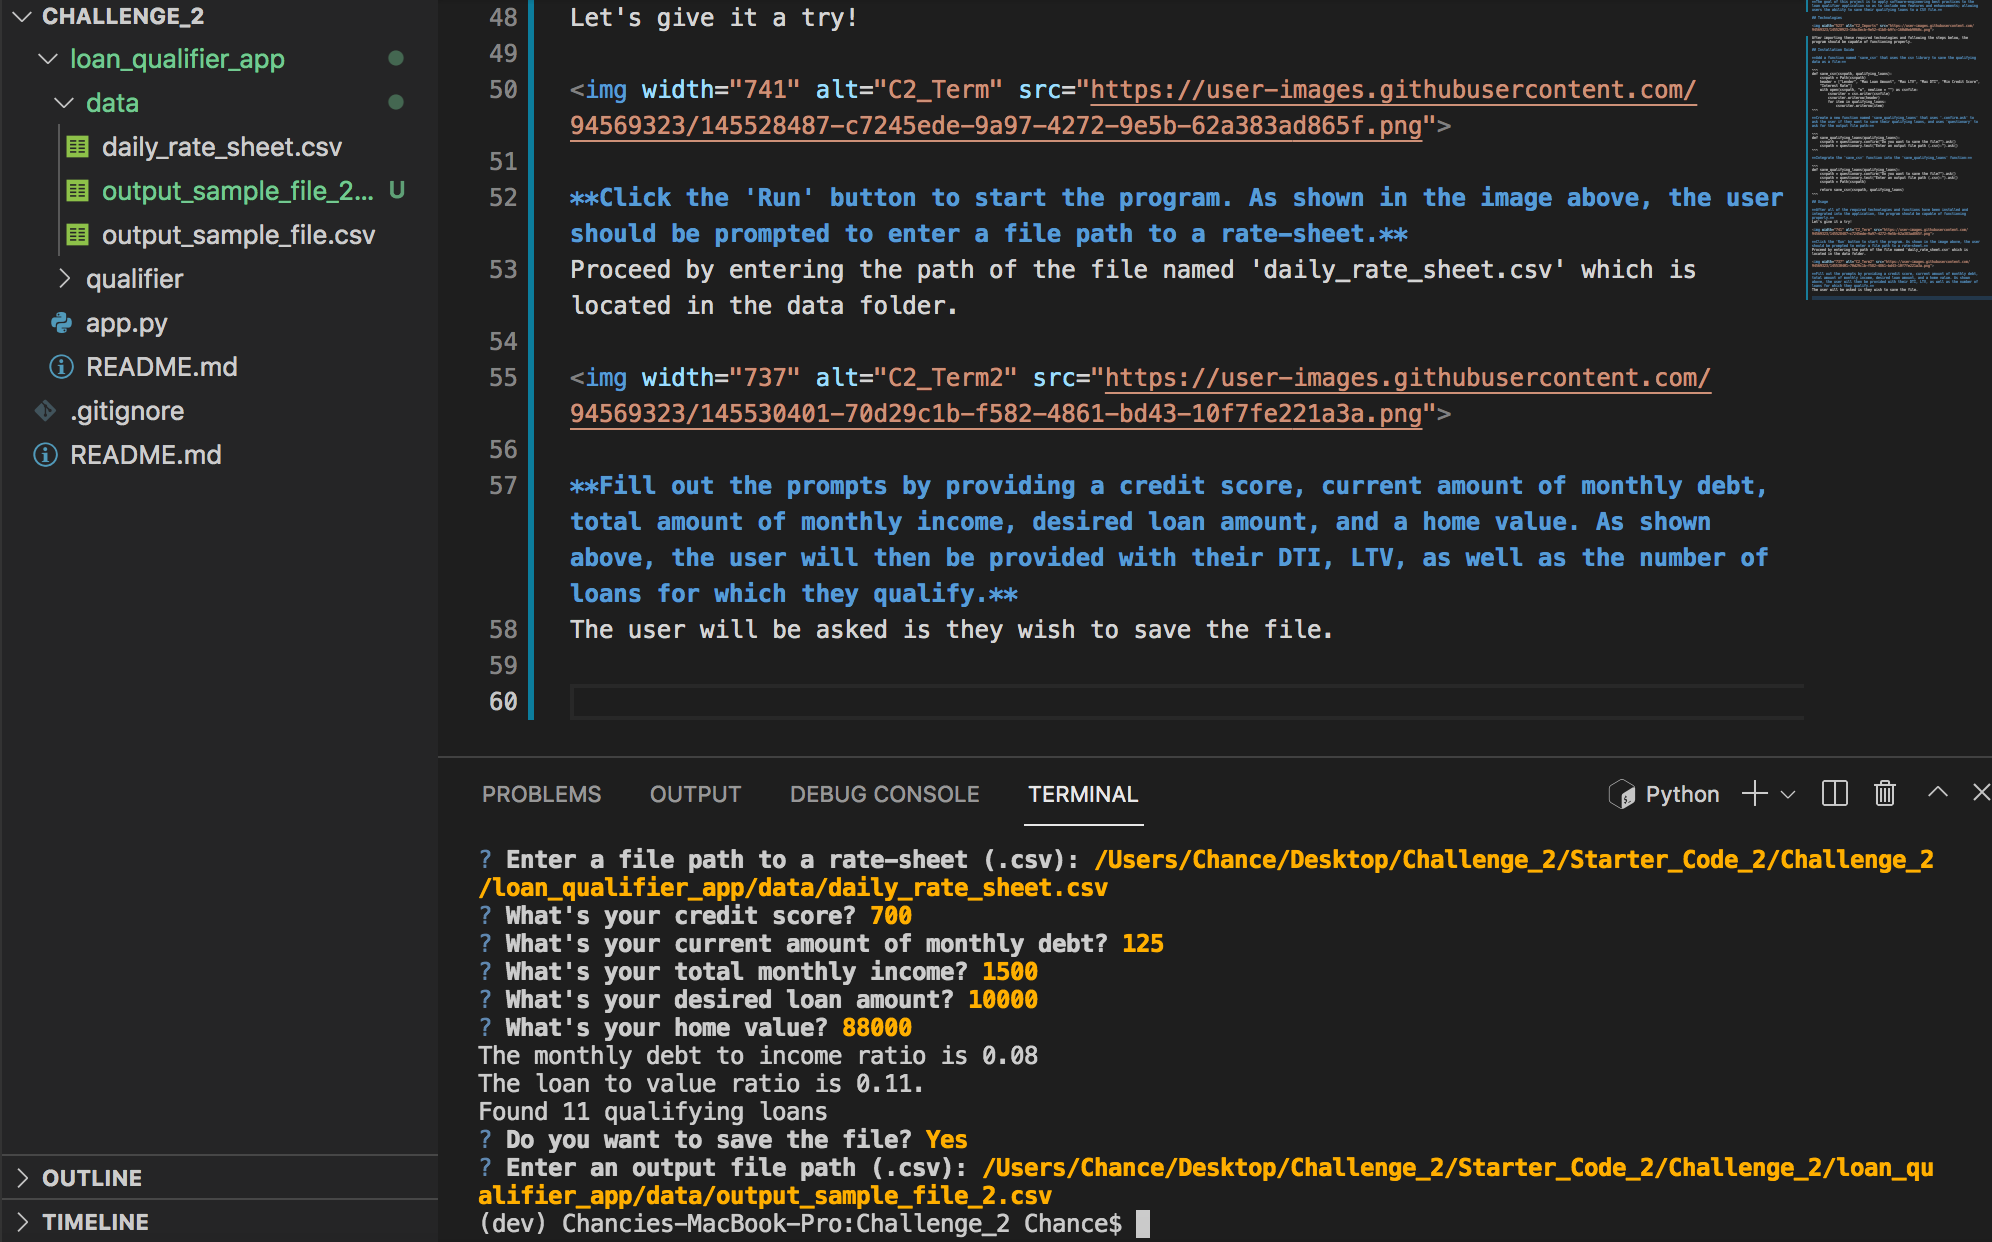Image resolution: width=1992 pixels, height=1242 pixels.
Task: Kill the terminal using the trash icon
Action: click(x=1884, y=793)
